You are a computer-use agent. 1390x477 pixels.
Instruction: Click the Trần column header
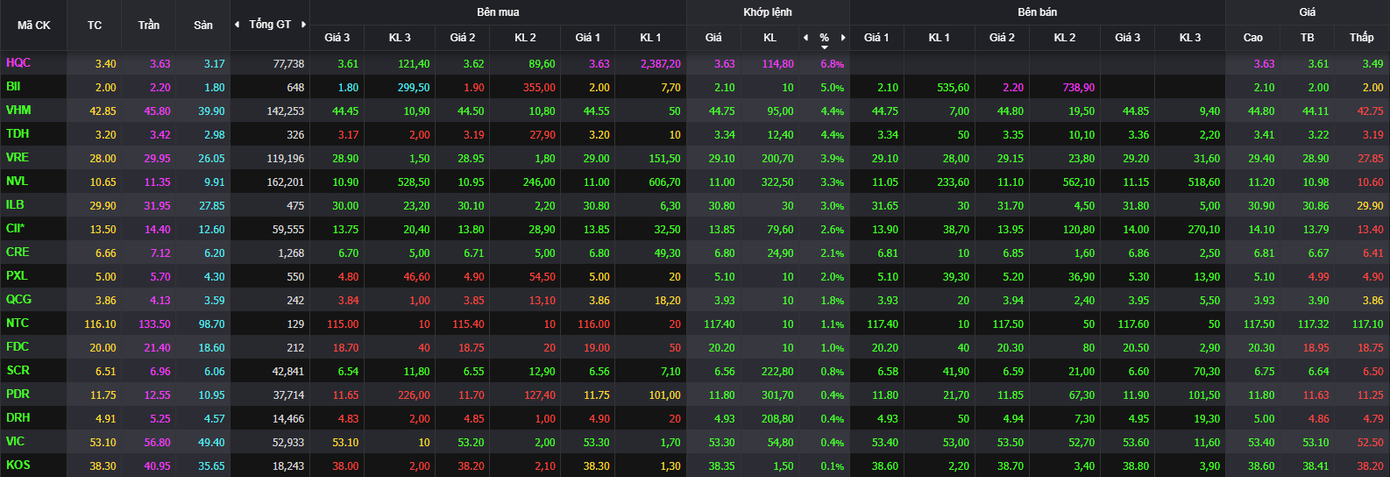pos(148,25)
